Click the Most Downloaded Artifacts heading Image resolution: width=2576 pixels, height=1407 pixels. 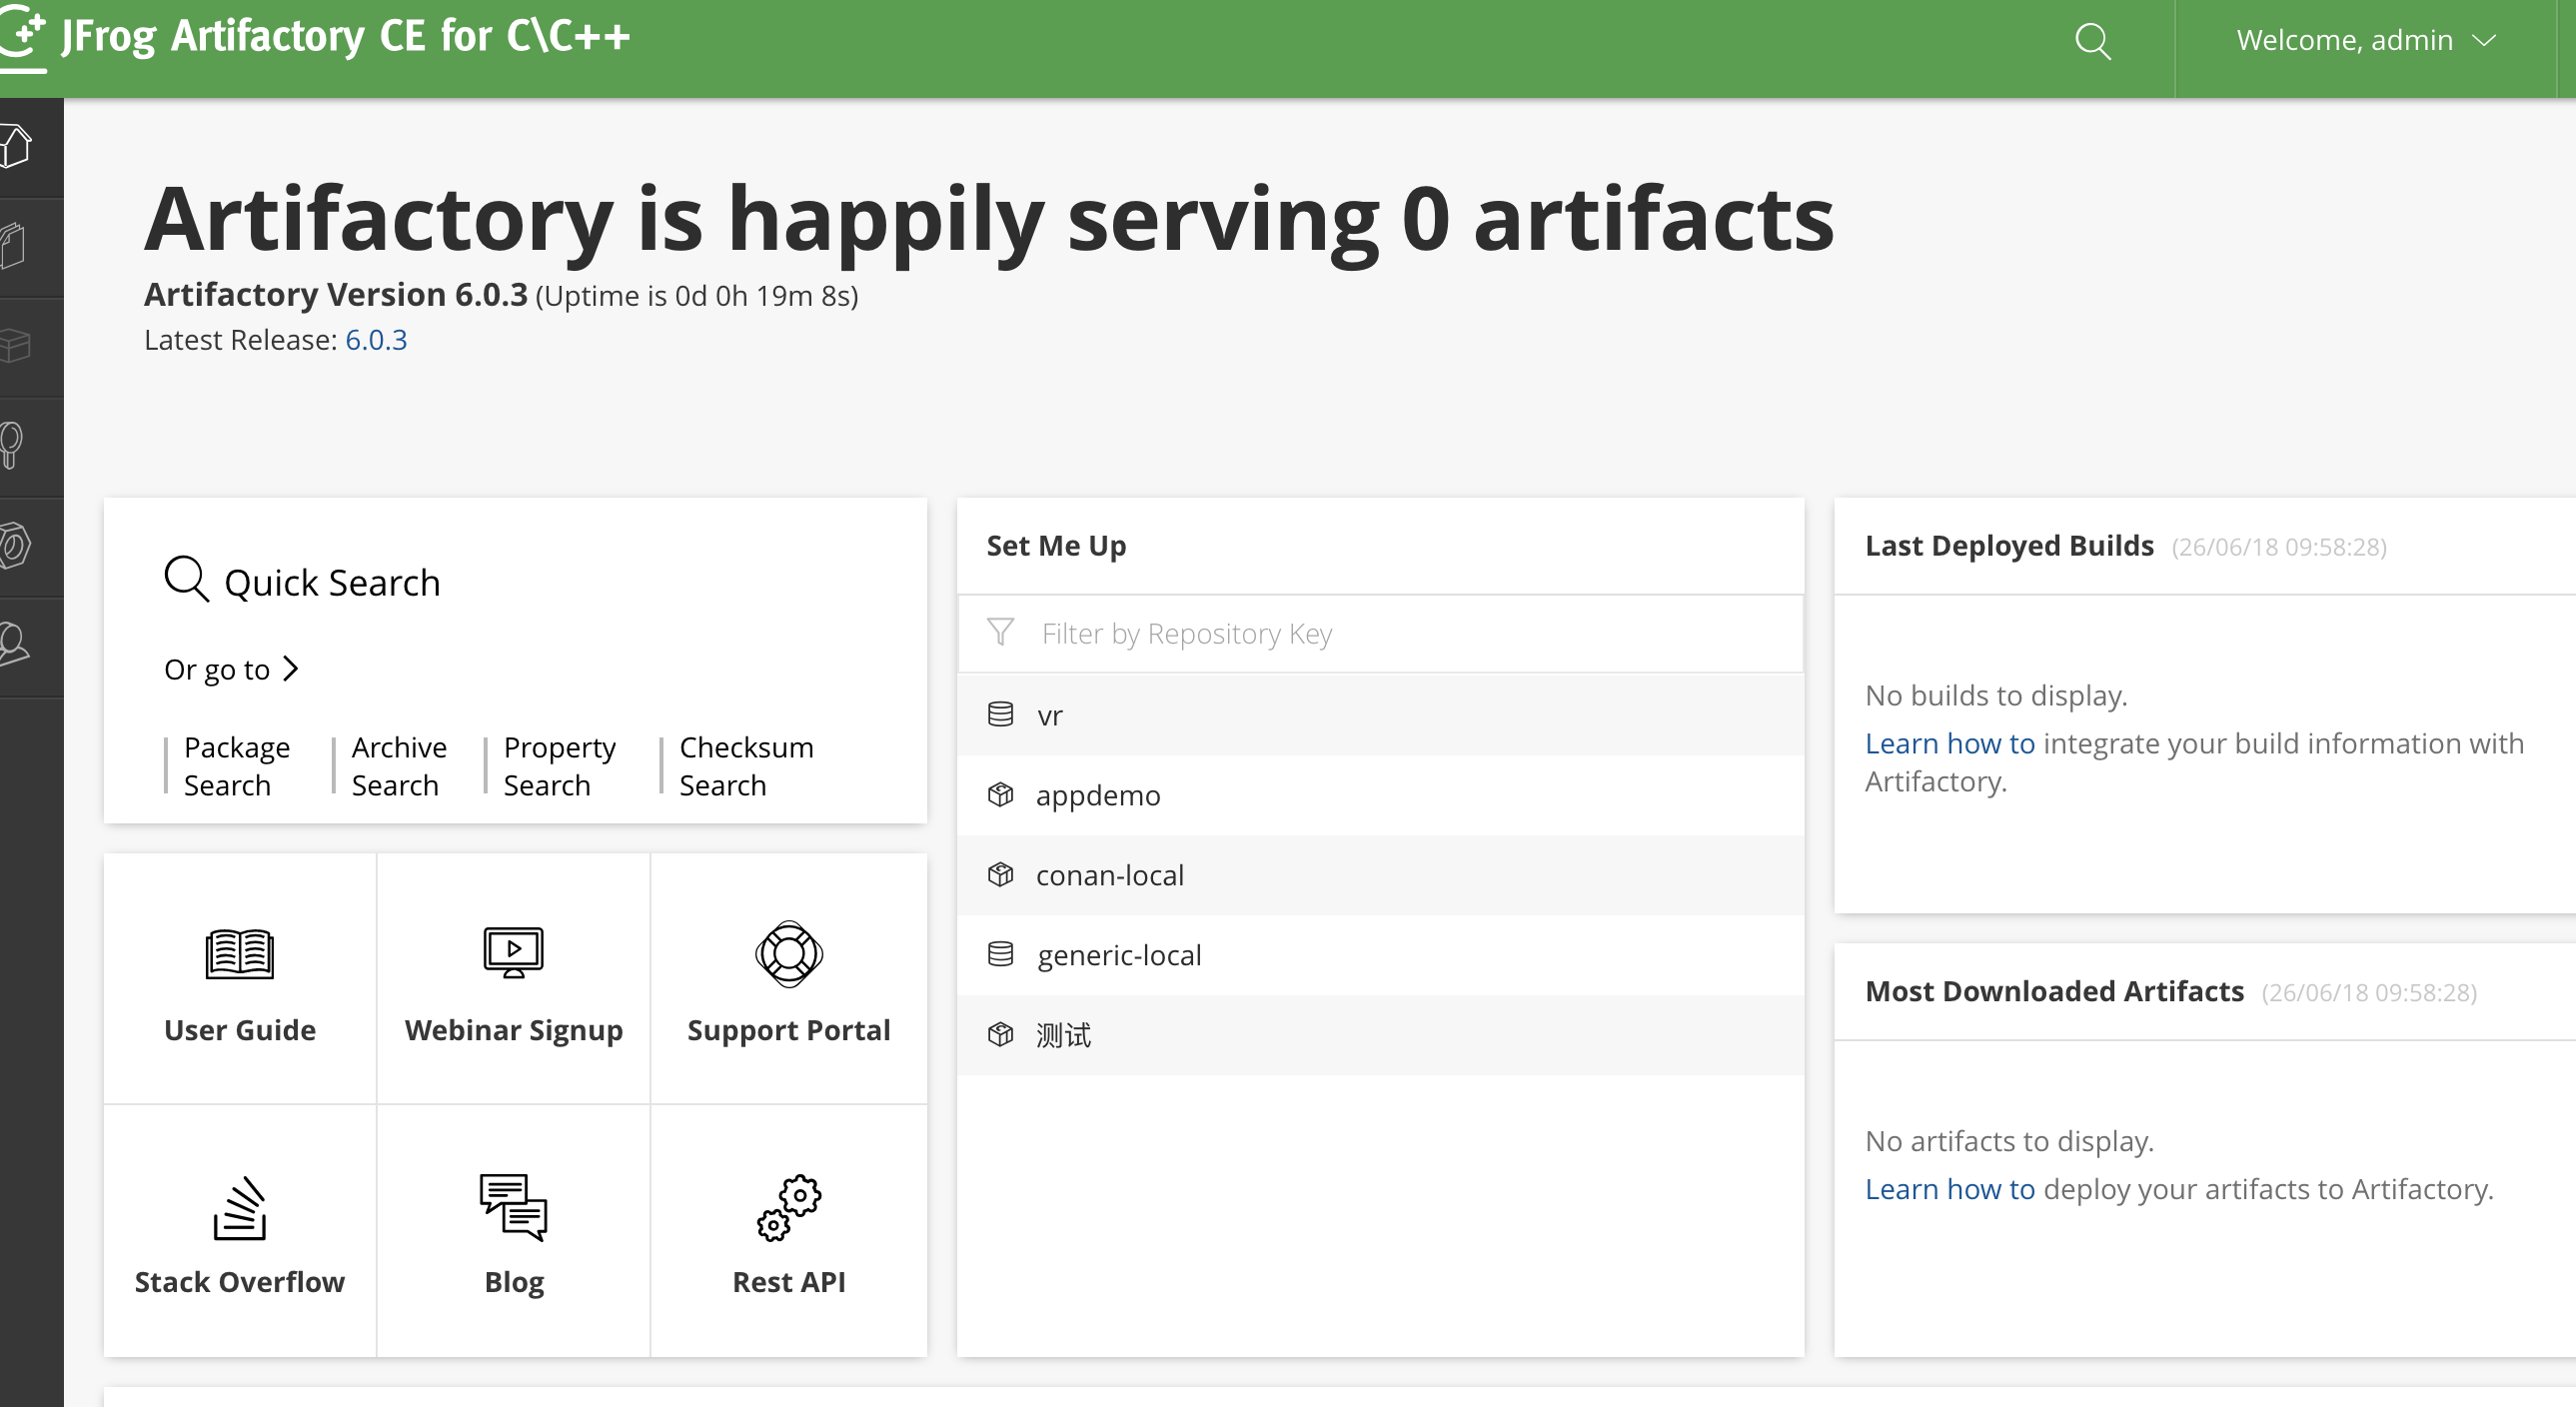pyautogui.click(x=2054, y=992)
